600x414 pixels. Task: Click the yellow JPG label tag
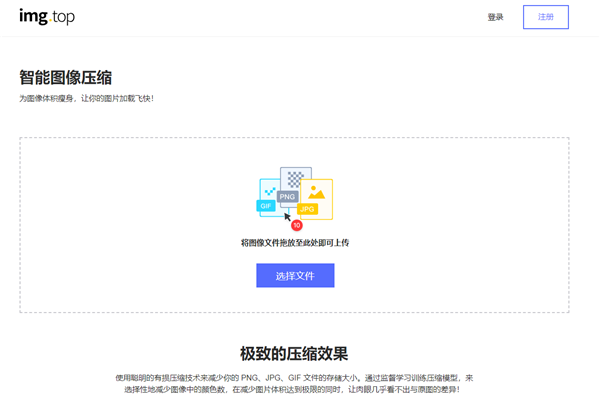[x=307, y=209]
